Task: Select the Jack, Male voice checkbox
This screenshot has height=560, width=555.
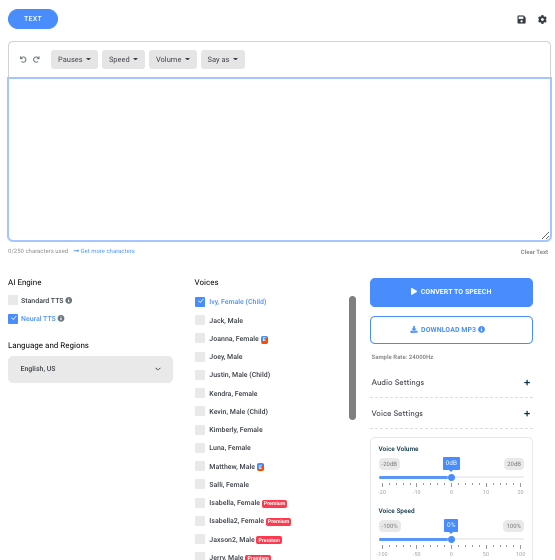Action: tap(200, 320)
